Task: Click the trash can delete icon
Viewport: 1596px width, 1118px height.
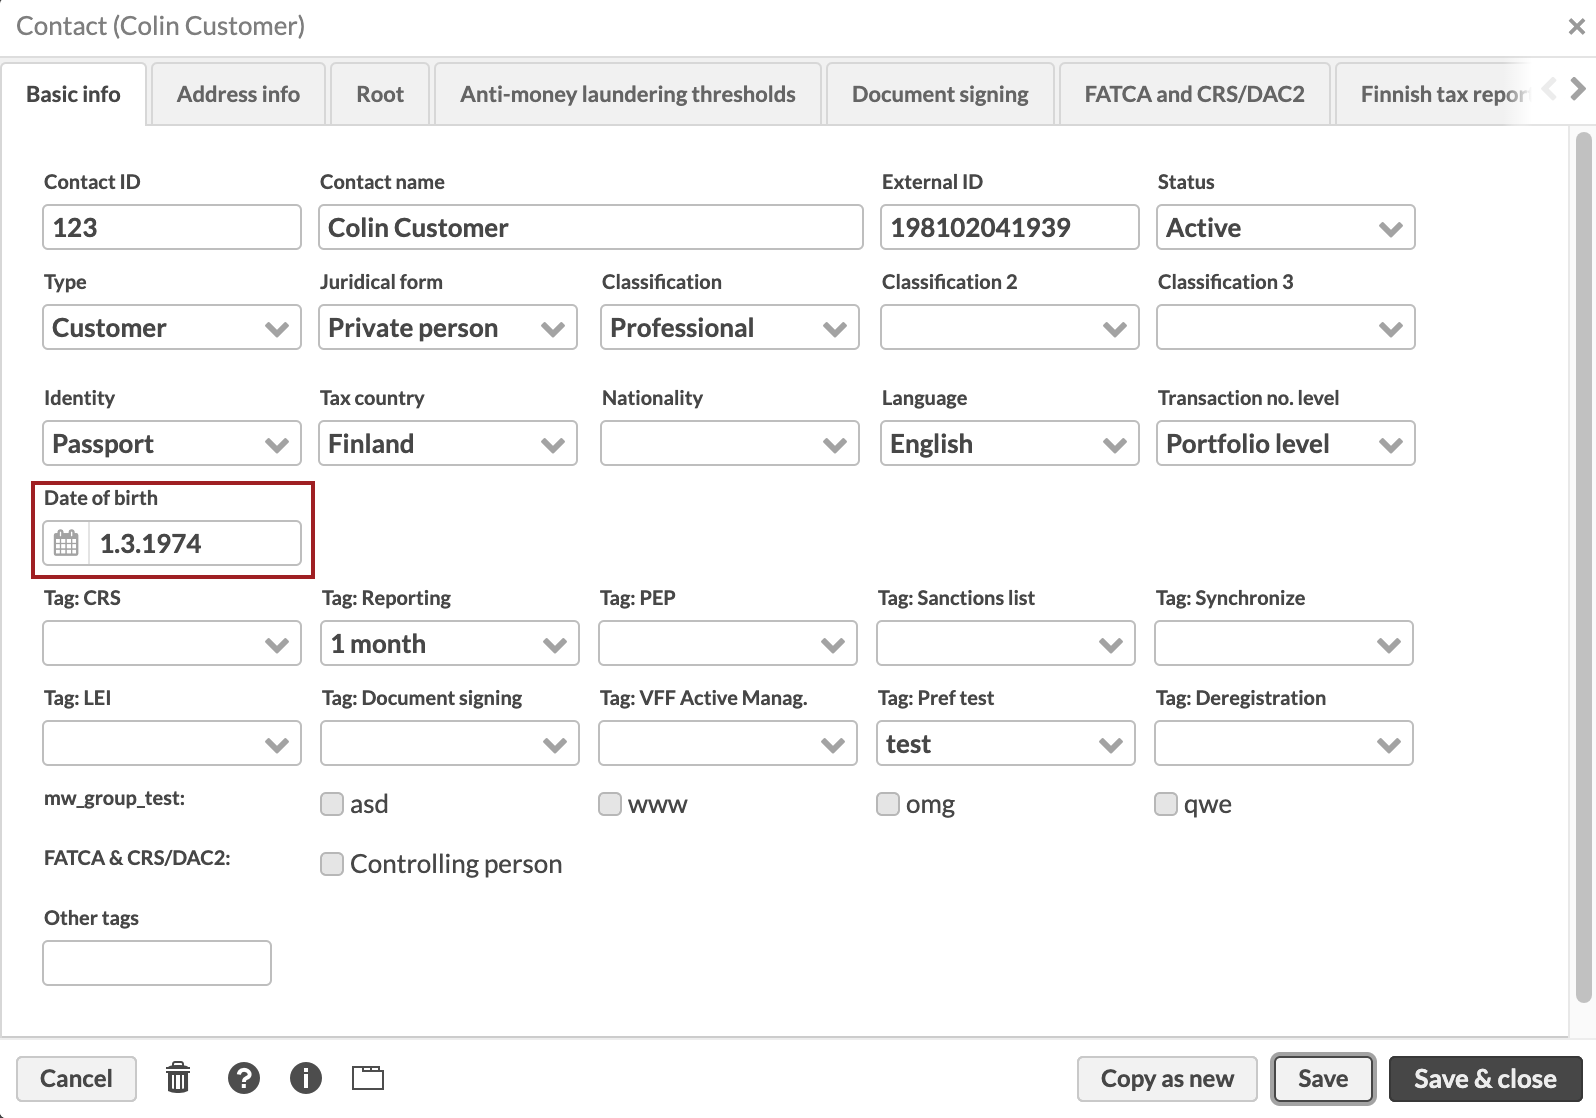Action: (178, 1078)
